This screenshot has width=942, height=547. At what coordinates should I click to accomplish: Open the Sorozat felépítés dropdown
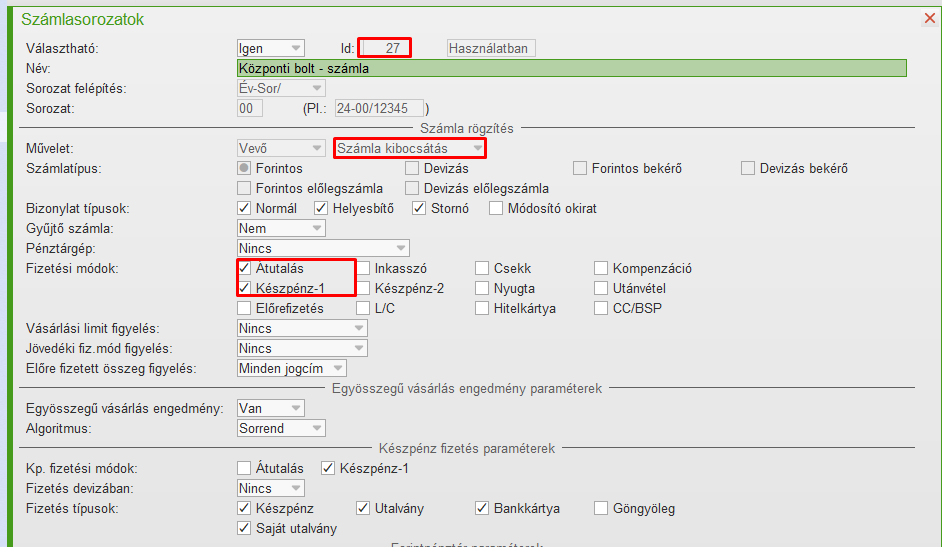pyautogui.click(x=281, y=88)
